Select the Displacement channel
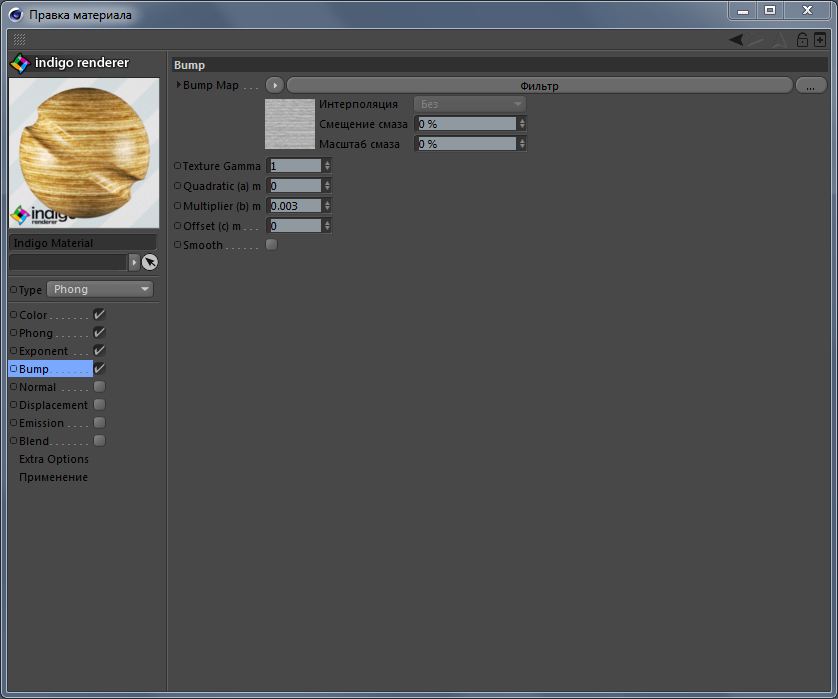The image size is (838, 699). (53, 405)
